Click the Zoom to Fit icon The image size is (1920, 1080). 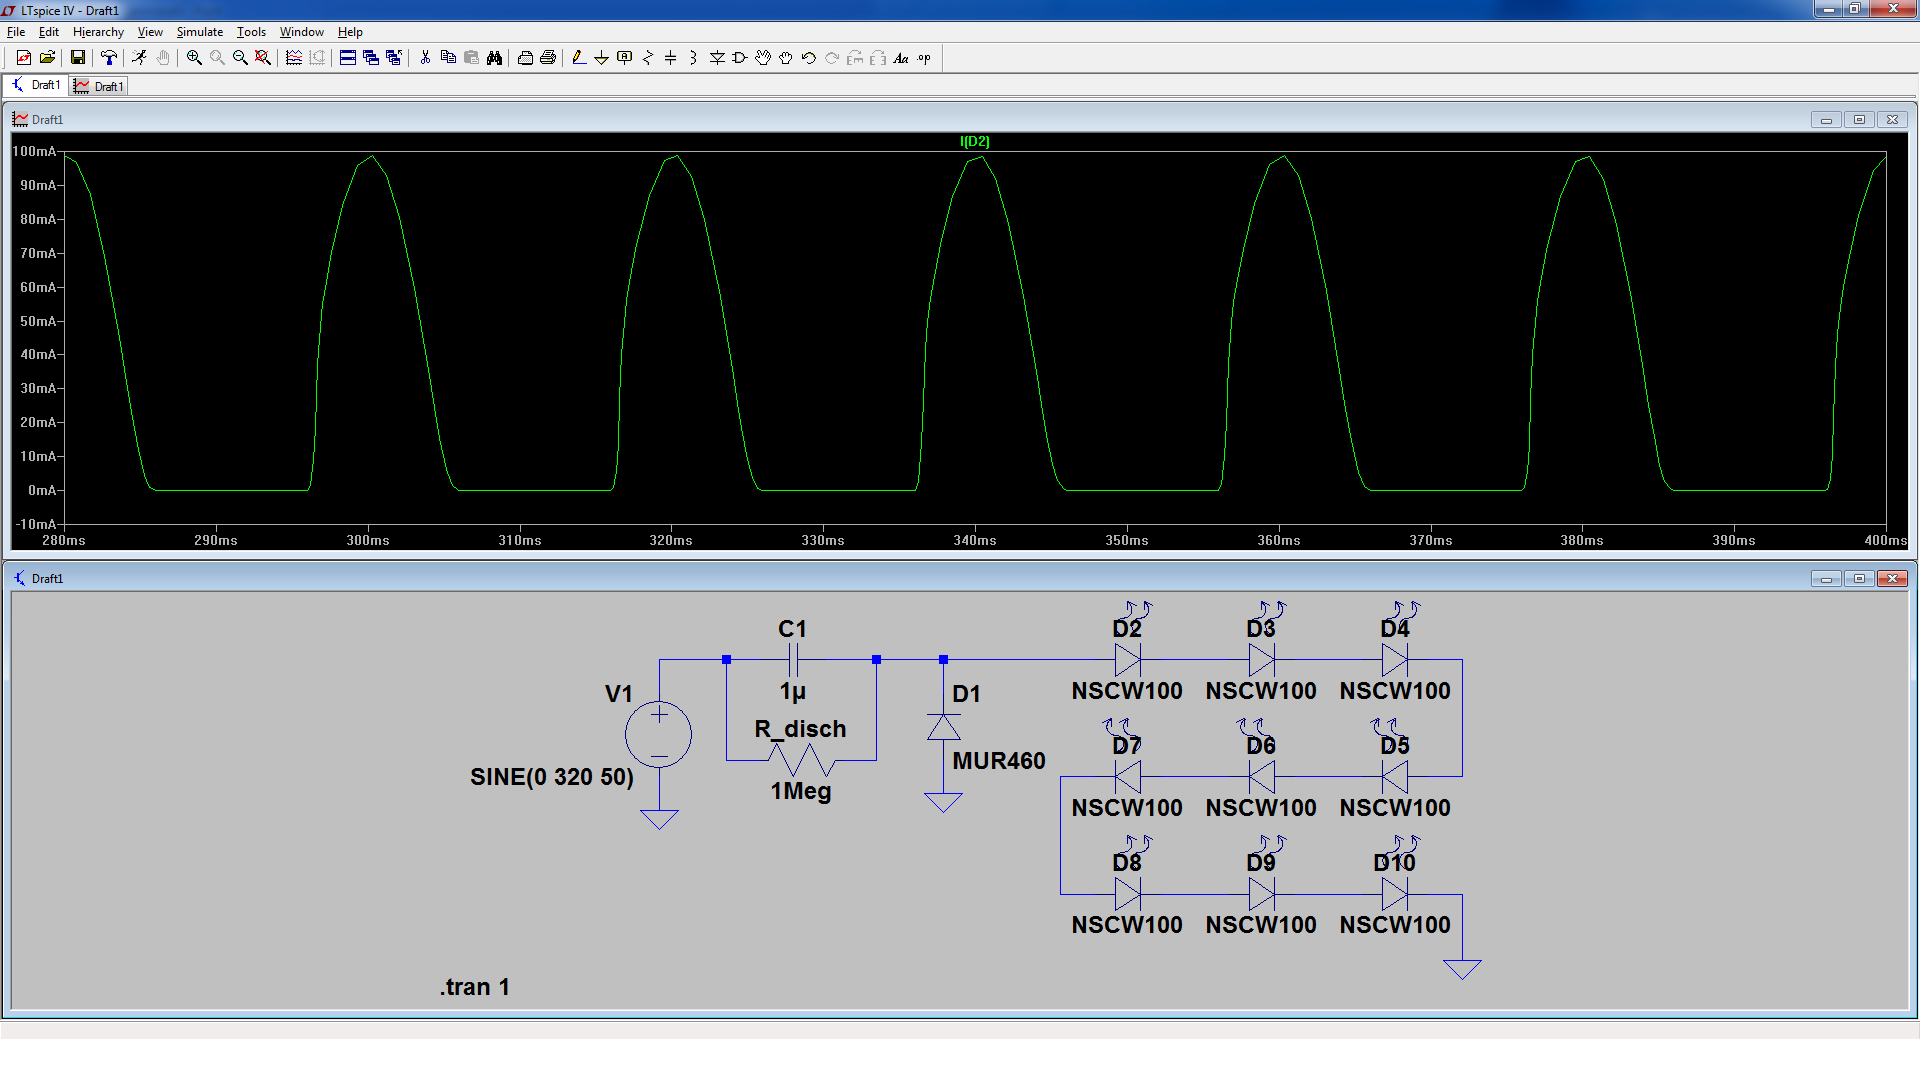[263, 58]
